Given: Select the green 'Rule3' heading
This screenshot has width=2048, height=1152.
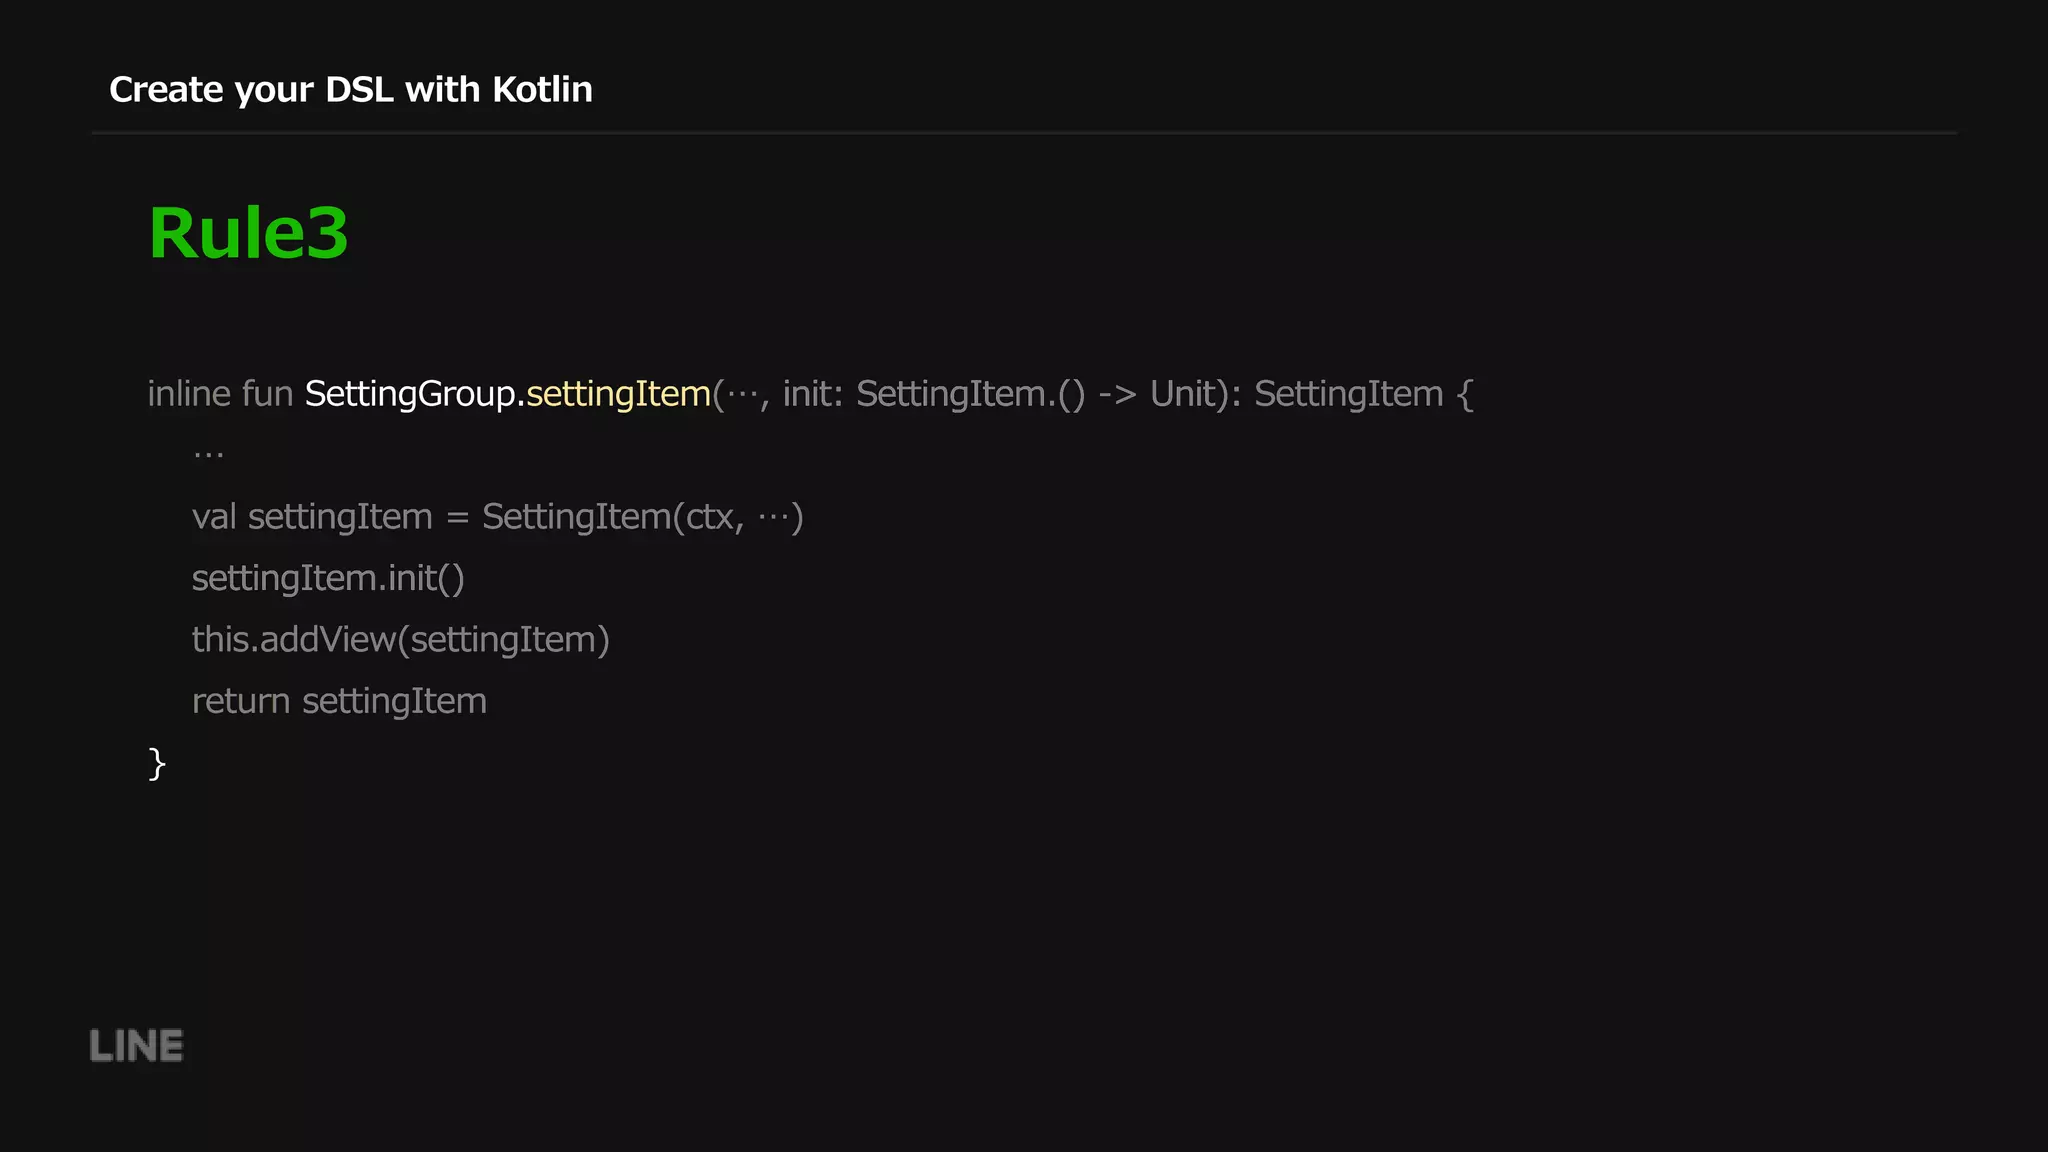Looking at the screenshot, I should coord(248,233).
